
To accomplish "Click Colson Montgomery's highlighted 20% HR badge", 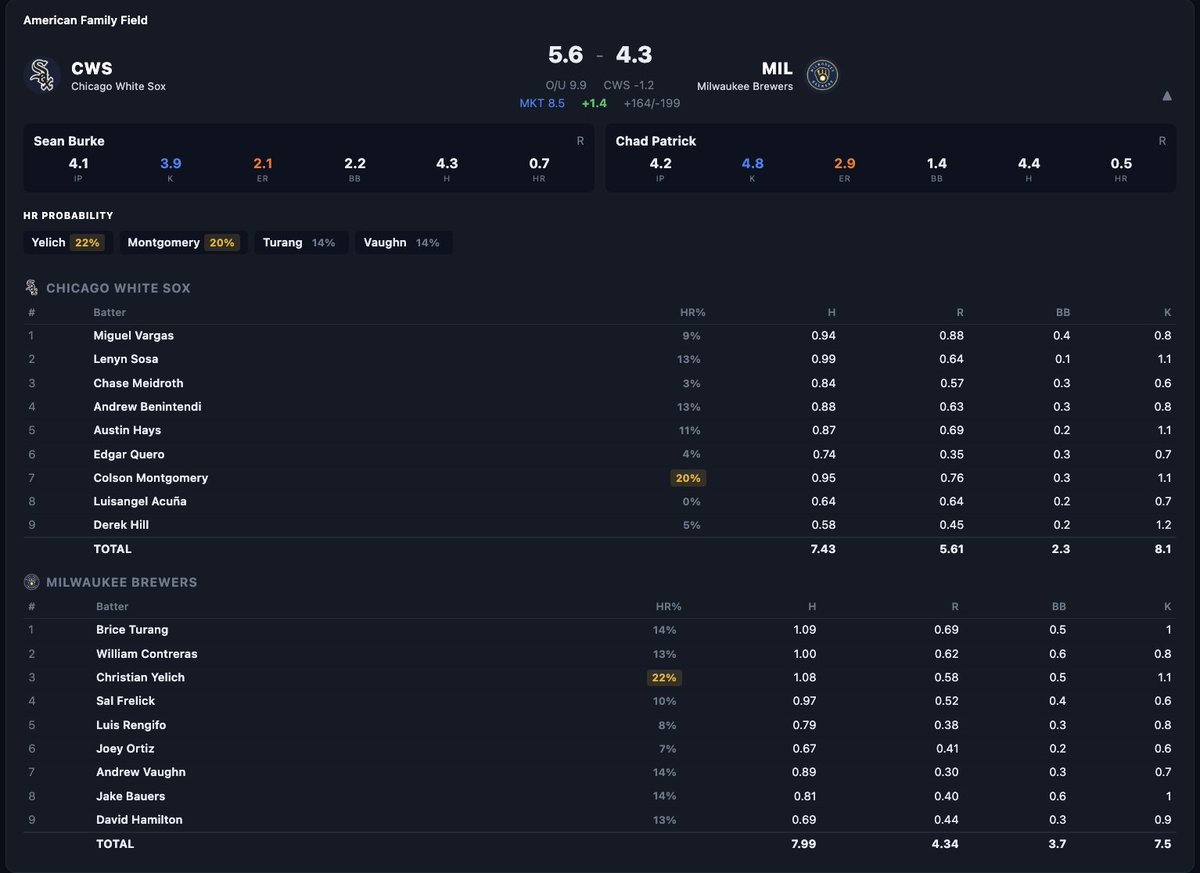I will tap(687, 478).
